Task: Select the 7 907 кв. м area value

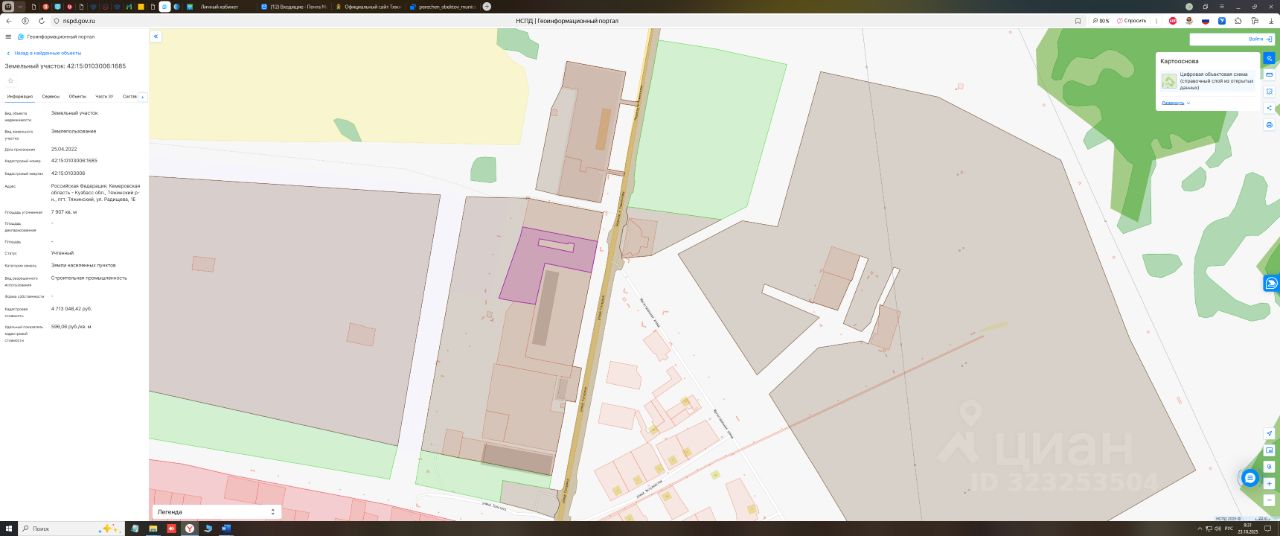Action: click(64, 212)
